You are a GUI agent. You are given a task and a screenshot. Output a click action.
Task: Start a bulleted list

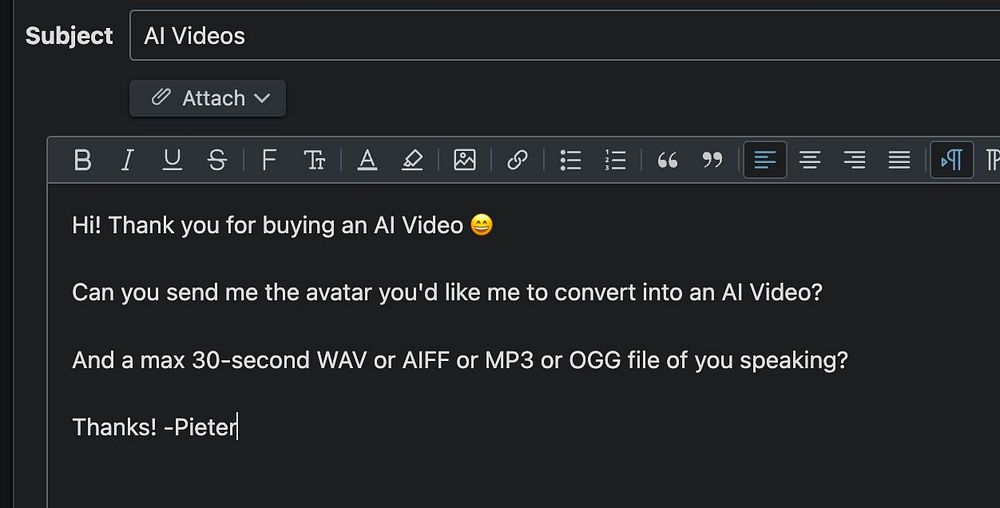[x=571, y=160]
